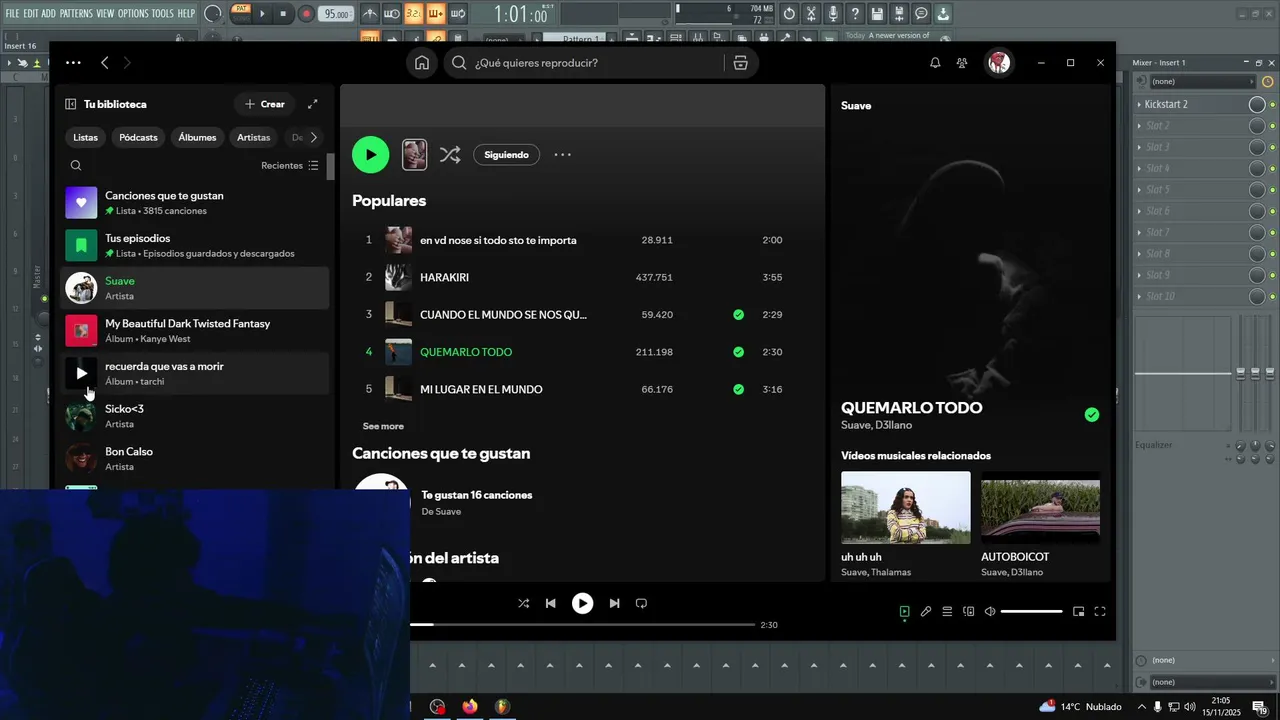Open Spotify friend activity icon
Screen dimensions: 1280x720
coord(962,63)
